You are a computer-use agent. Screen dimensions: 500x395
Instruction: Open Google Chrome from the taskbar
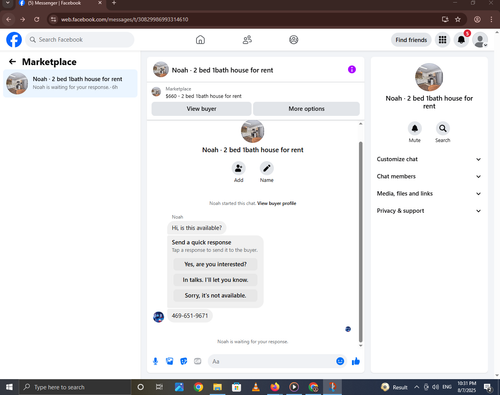198,387
